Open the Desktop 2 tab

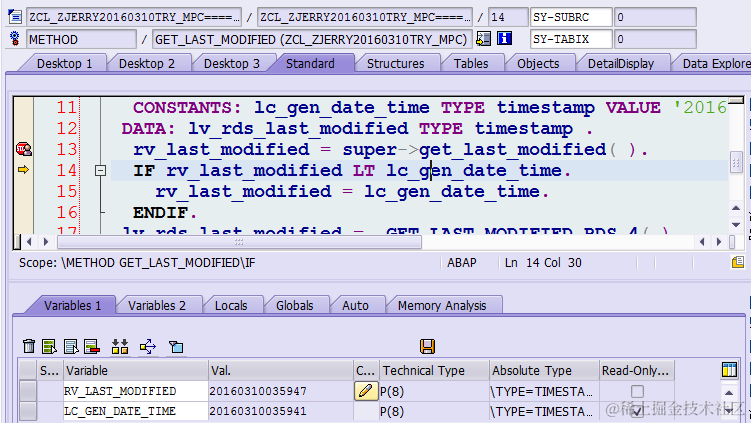[x=147, y=64]
